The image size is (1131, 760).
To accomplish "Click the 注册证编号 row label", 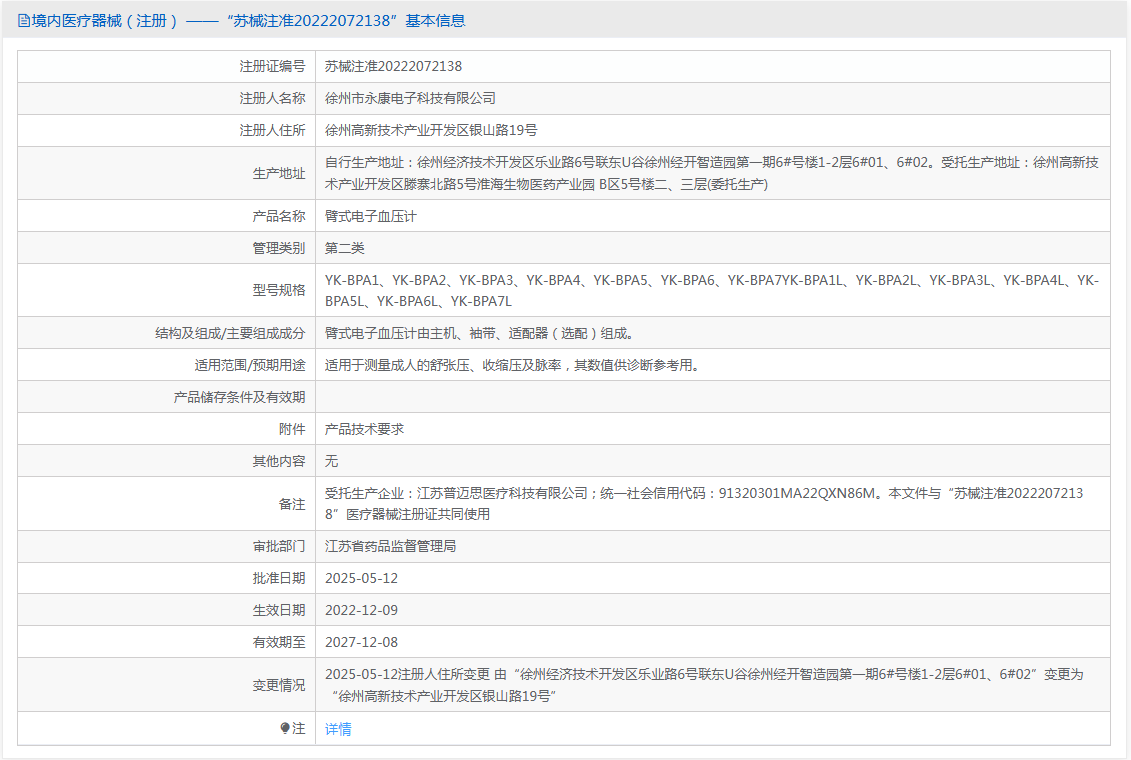I will pos(272,66).
